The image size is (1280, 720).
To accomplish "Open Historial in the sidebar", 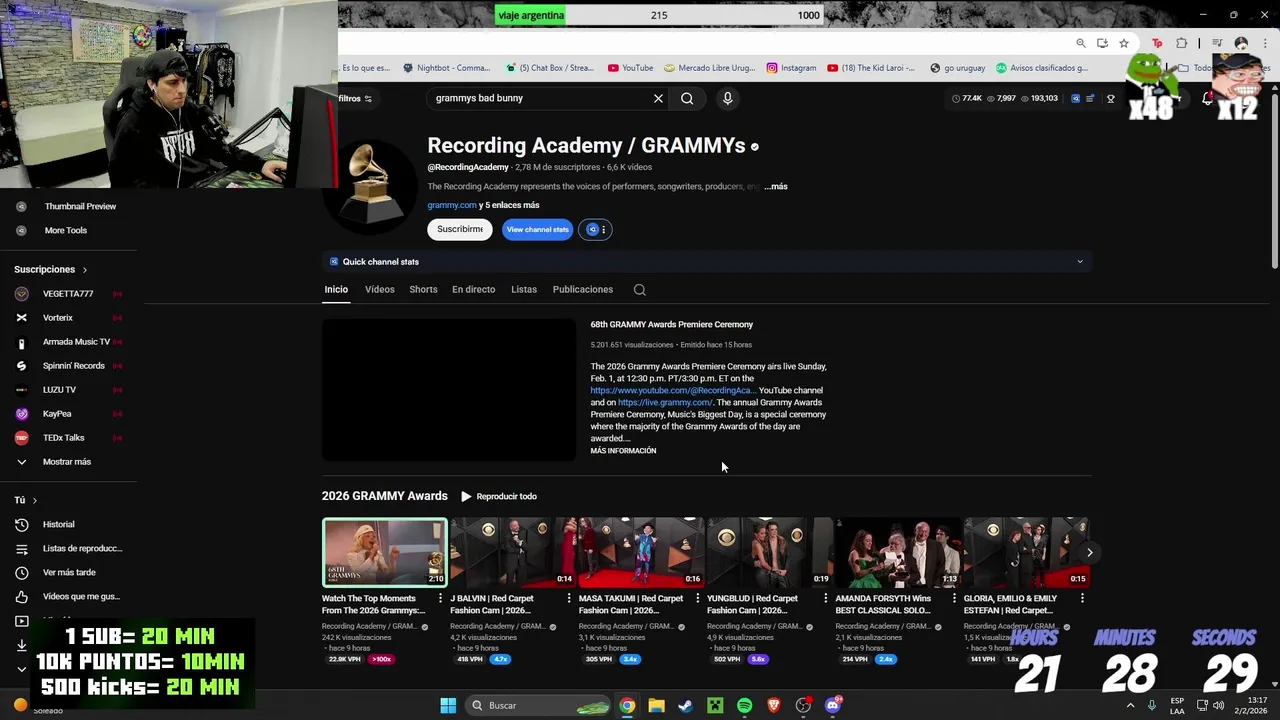I will [58, 524].
